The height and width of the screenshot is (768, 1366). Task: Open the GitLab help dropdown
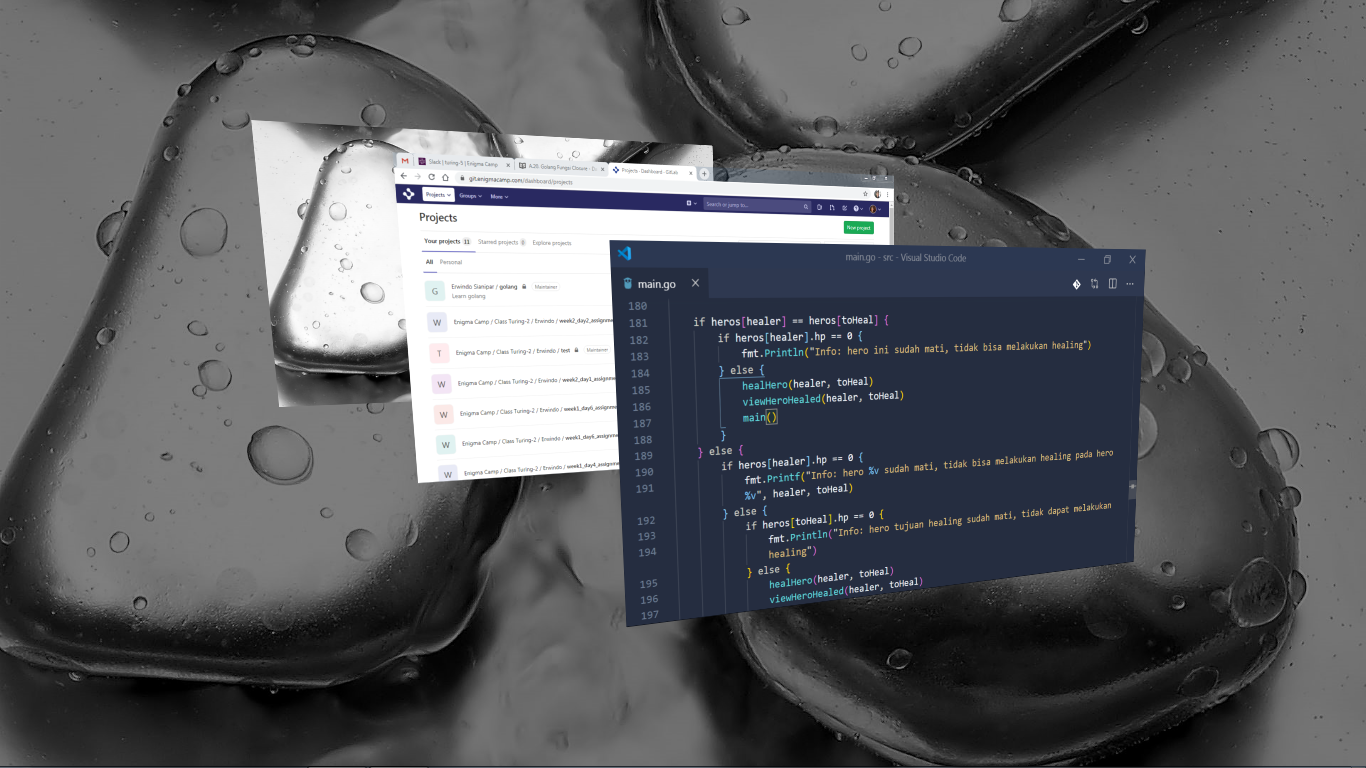[858, 208]
